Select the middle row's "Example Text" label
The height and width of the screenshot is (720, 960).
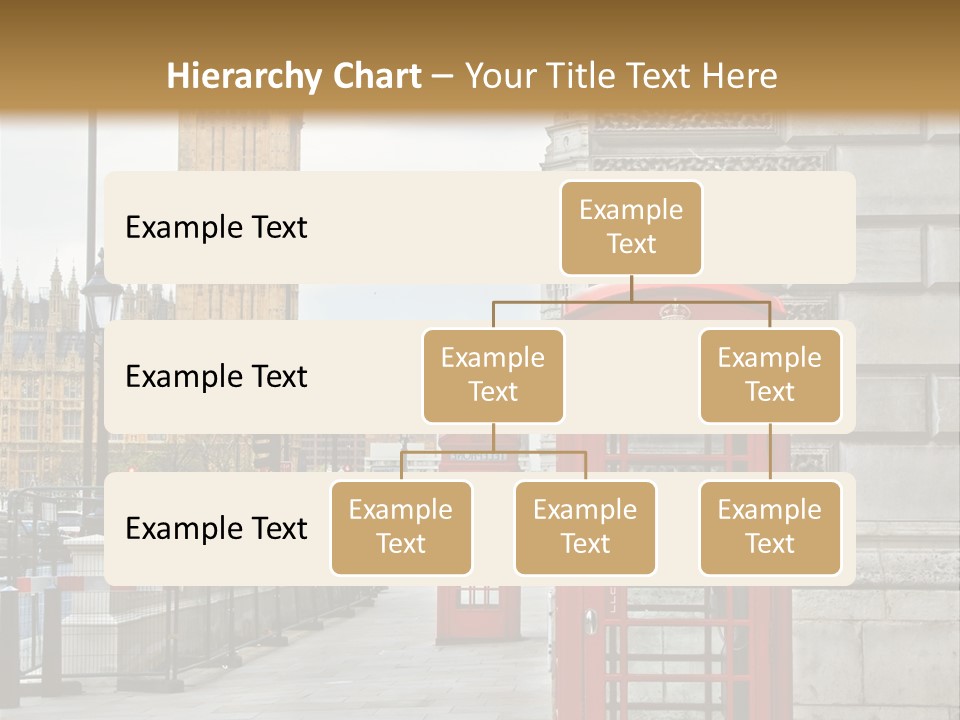coord(216,377)
